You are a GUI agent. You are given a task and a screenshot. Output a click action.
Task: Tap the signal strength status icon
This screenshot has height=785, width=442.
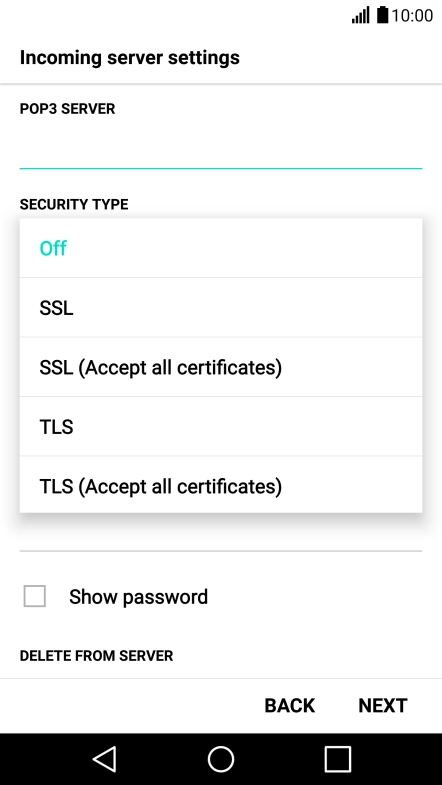(360, 15)
